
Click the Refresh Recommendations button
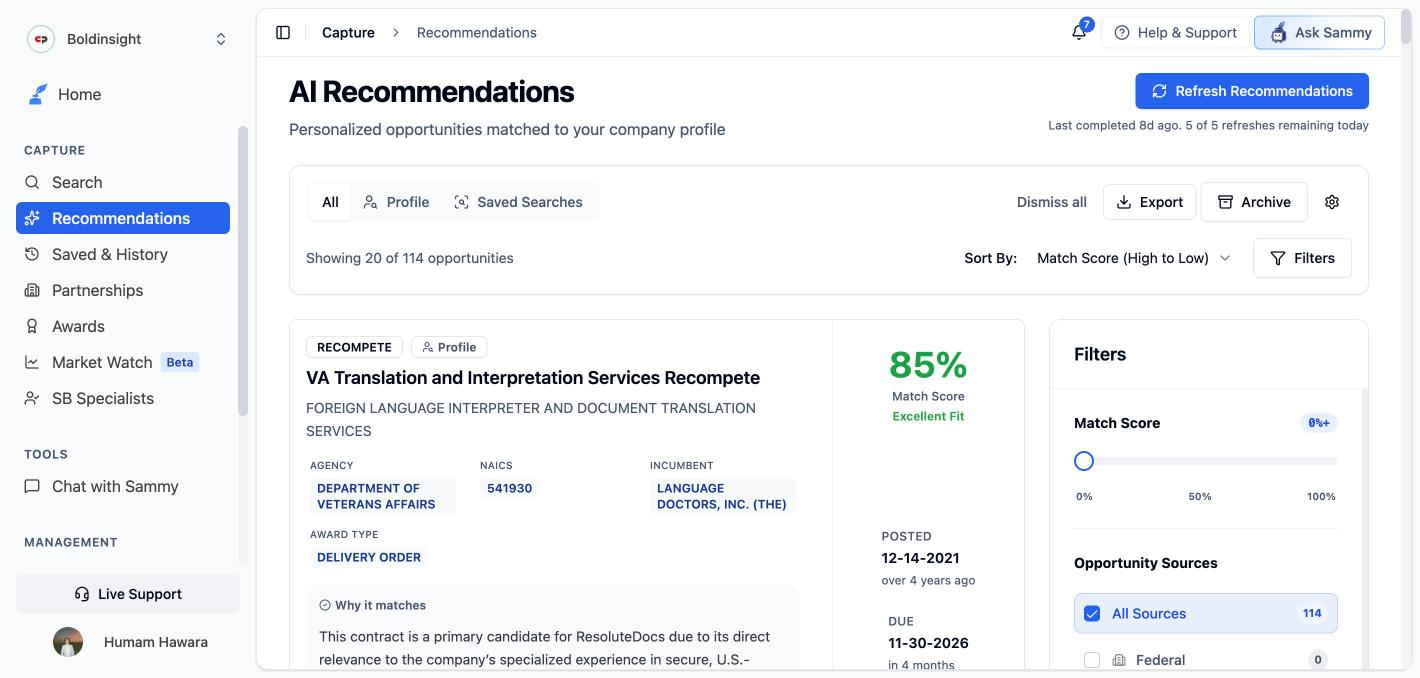pyautogui.click(x=1252, y=91)
